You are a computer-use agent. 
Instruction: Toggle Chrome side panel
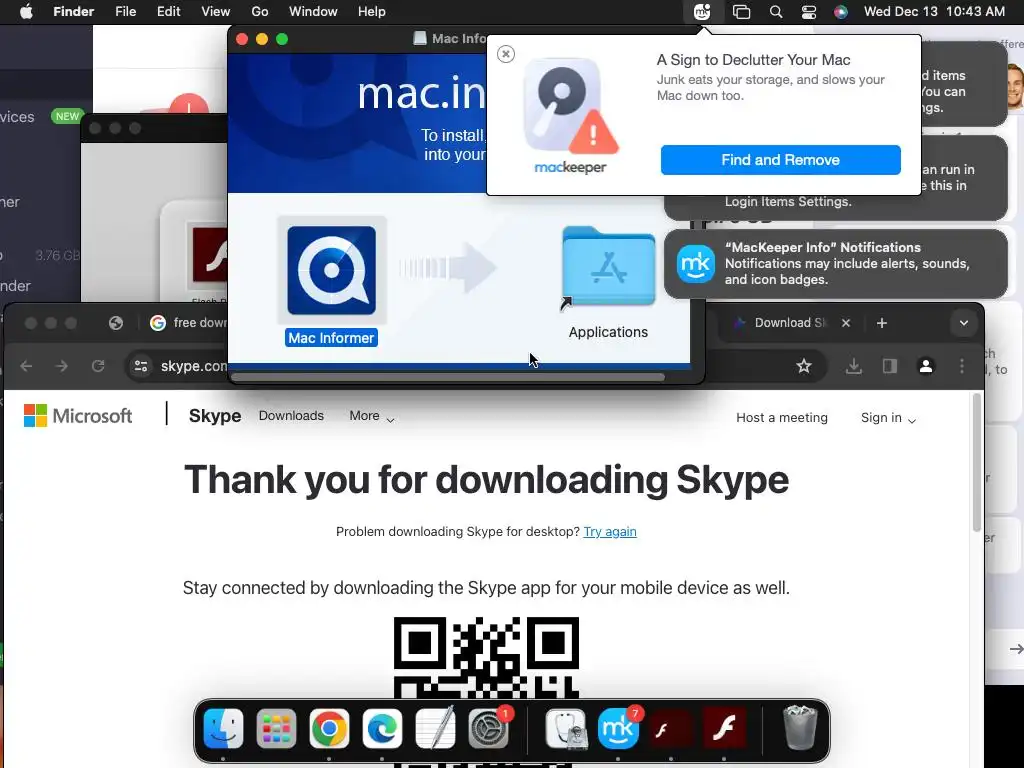[x=889, y=366]
